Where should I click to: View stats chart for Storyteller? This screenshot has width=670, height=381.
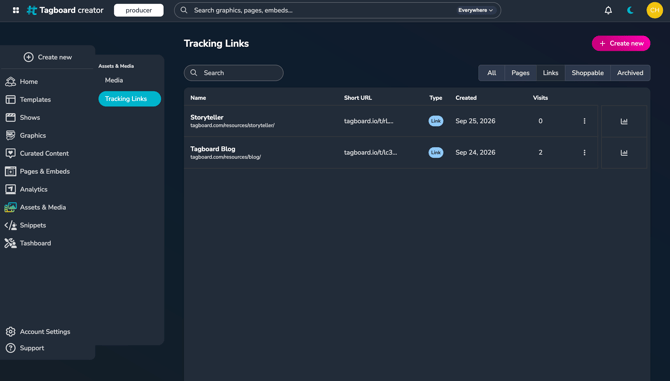[x=624, y=121]
